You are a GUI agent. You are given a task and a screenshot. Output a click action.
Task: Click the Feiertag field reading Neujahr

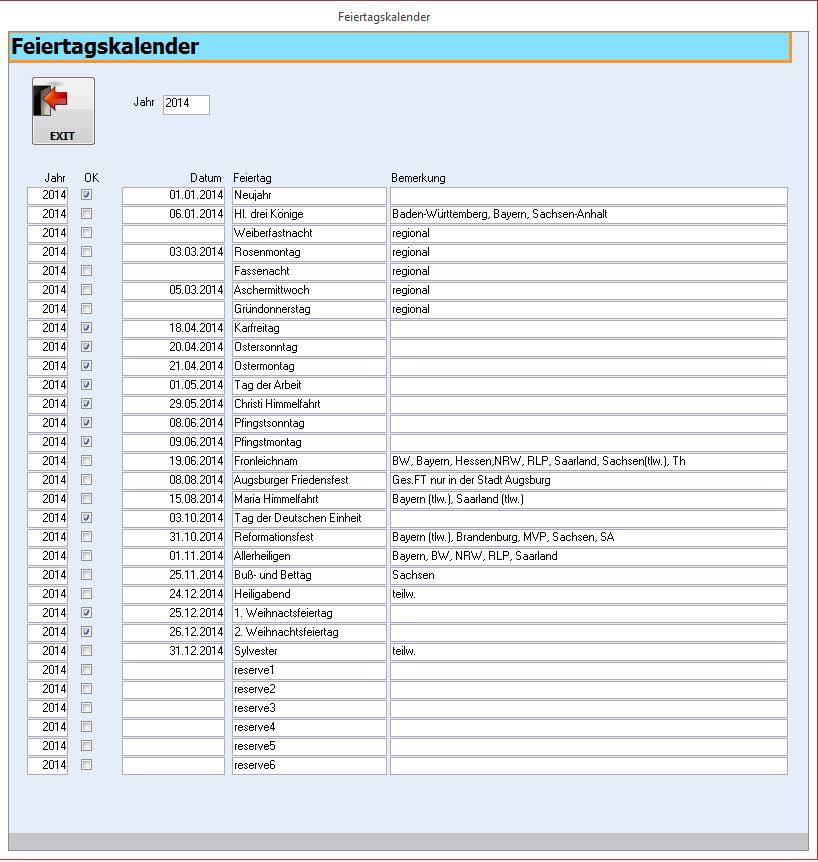[x=309, y=196]
